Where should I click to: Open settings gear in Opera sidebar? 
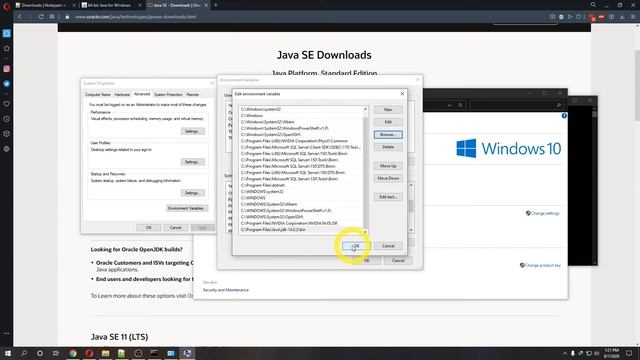[7, 149]
